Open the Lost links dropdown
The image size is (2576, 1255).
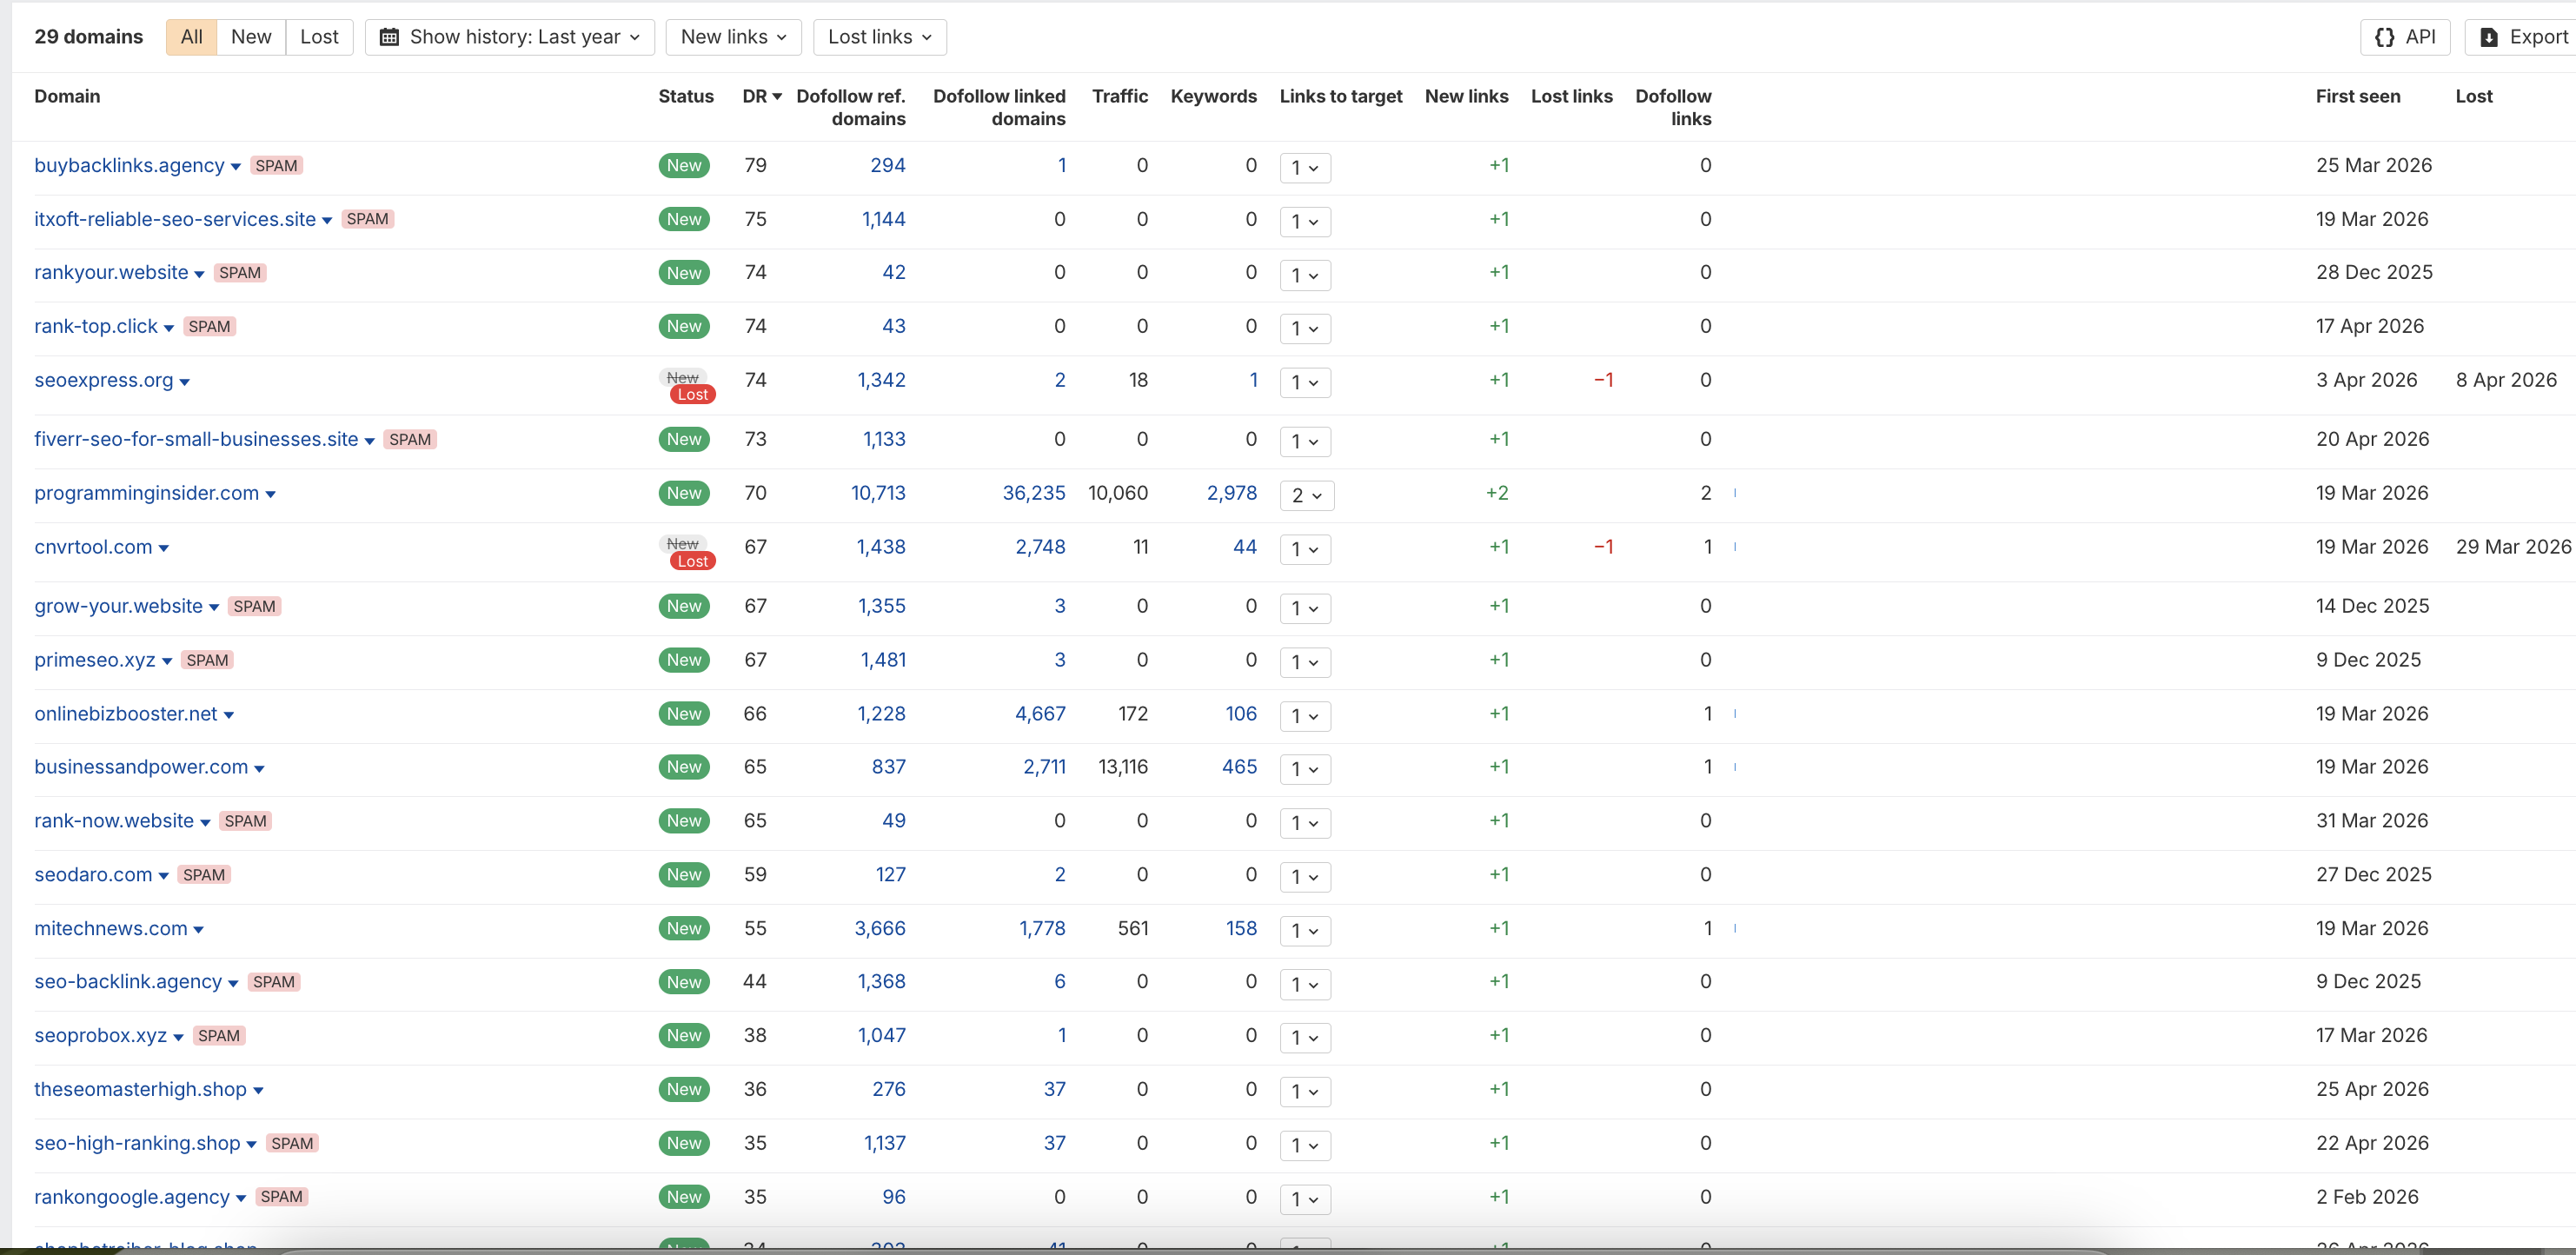click(x=879, y=37)
